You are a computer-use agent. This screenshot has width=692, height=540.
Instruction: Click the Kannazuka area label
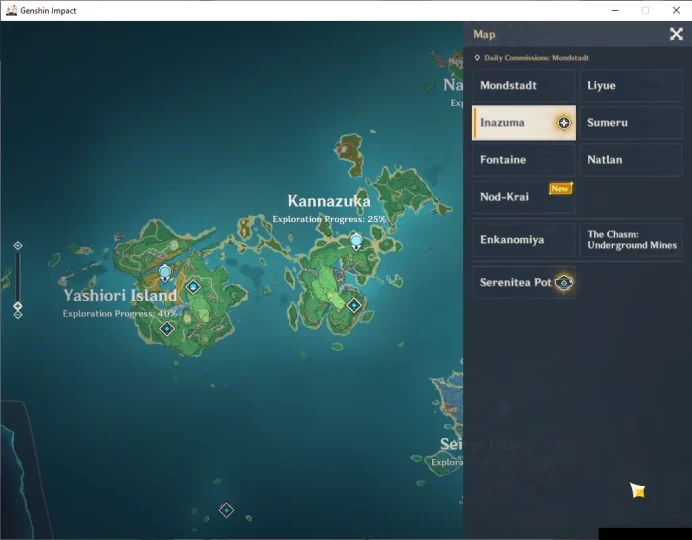click(x=329, y=201)
